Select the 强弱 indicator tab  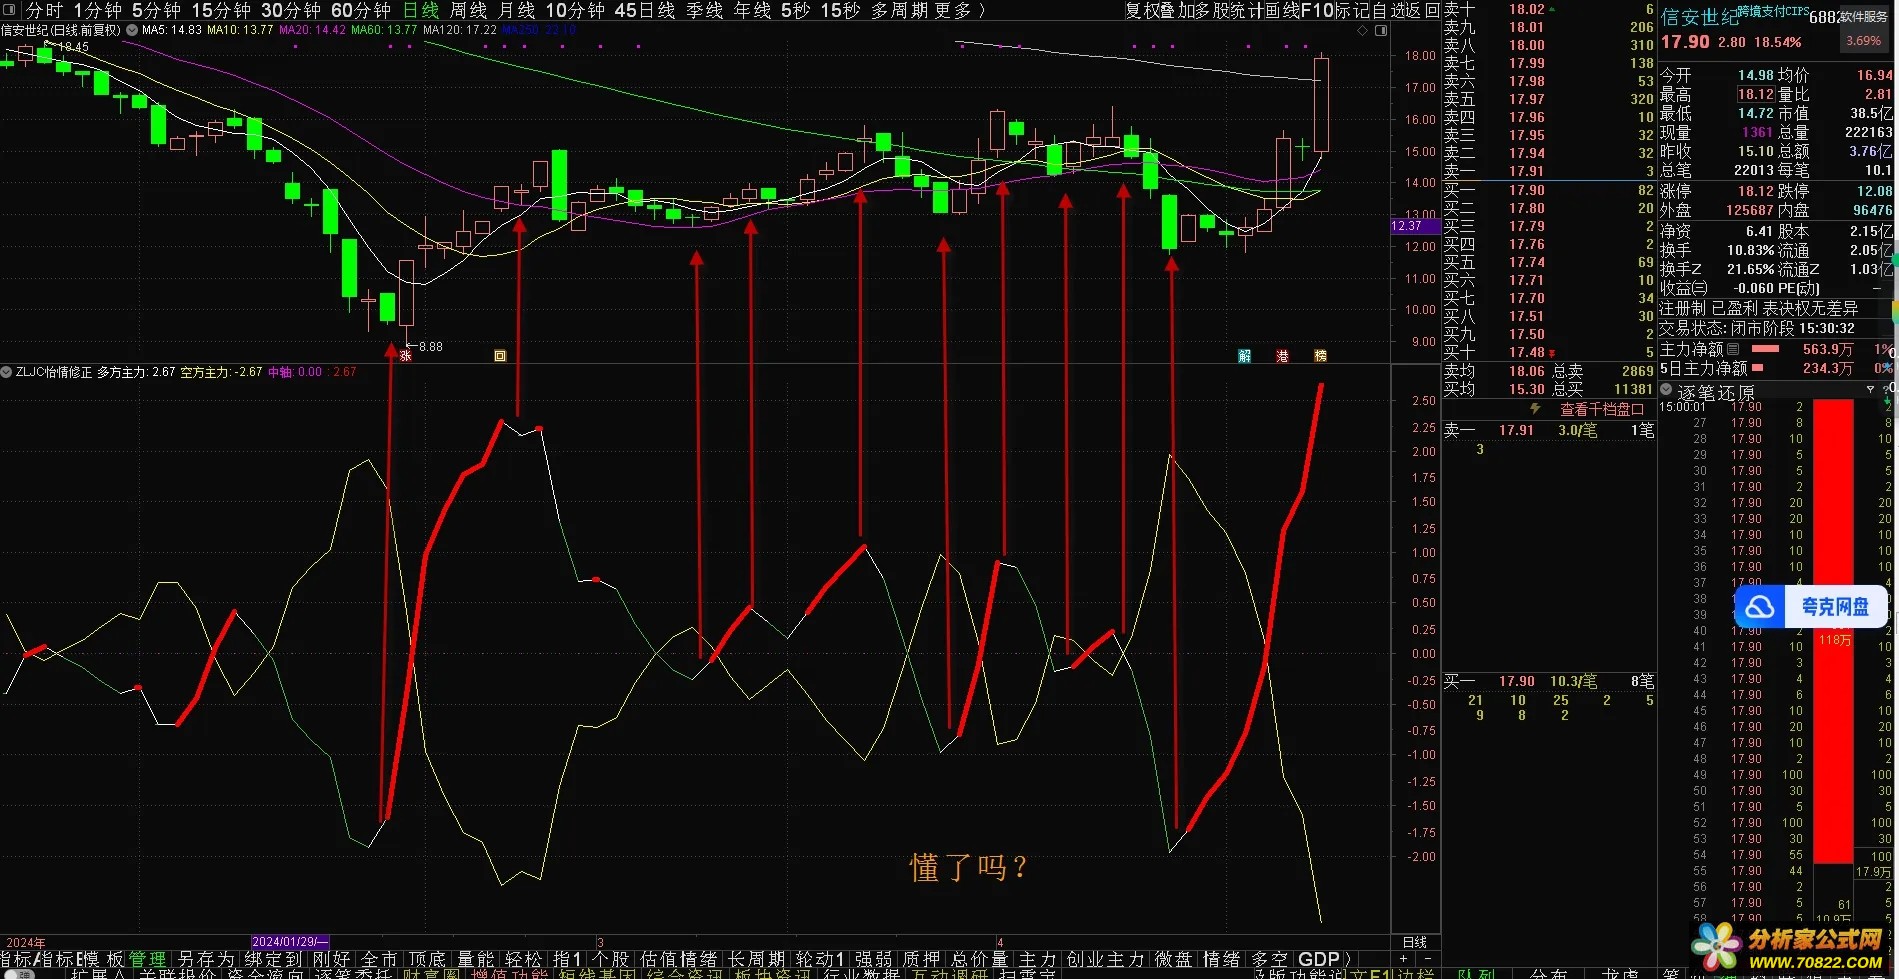(874, 959)
